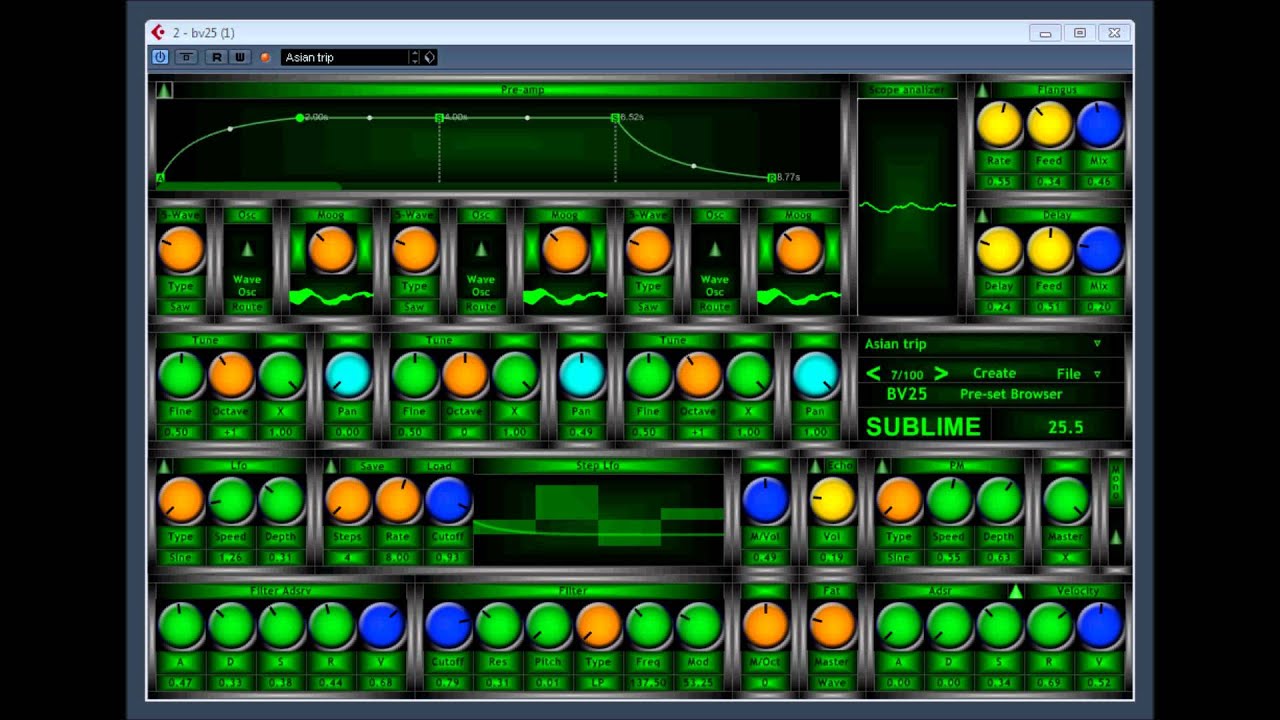
Task: Click the Lfo Speed knob valued 1.26
Action: tap(231, 500)
